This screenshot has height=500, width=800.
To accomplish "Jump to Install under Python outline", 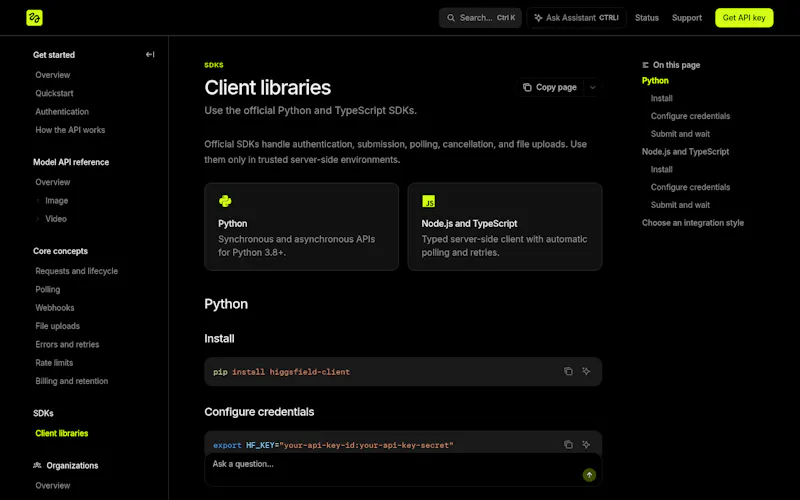I will point(661,98).
